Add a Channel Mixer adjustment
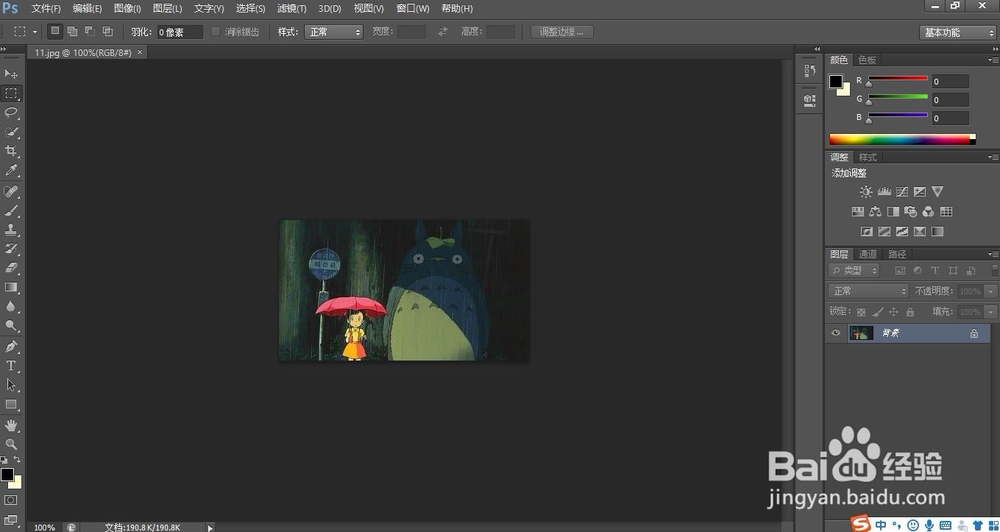 [x=929, y=211]
